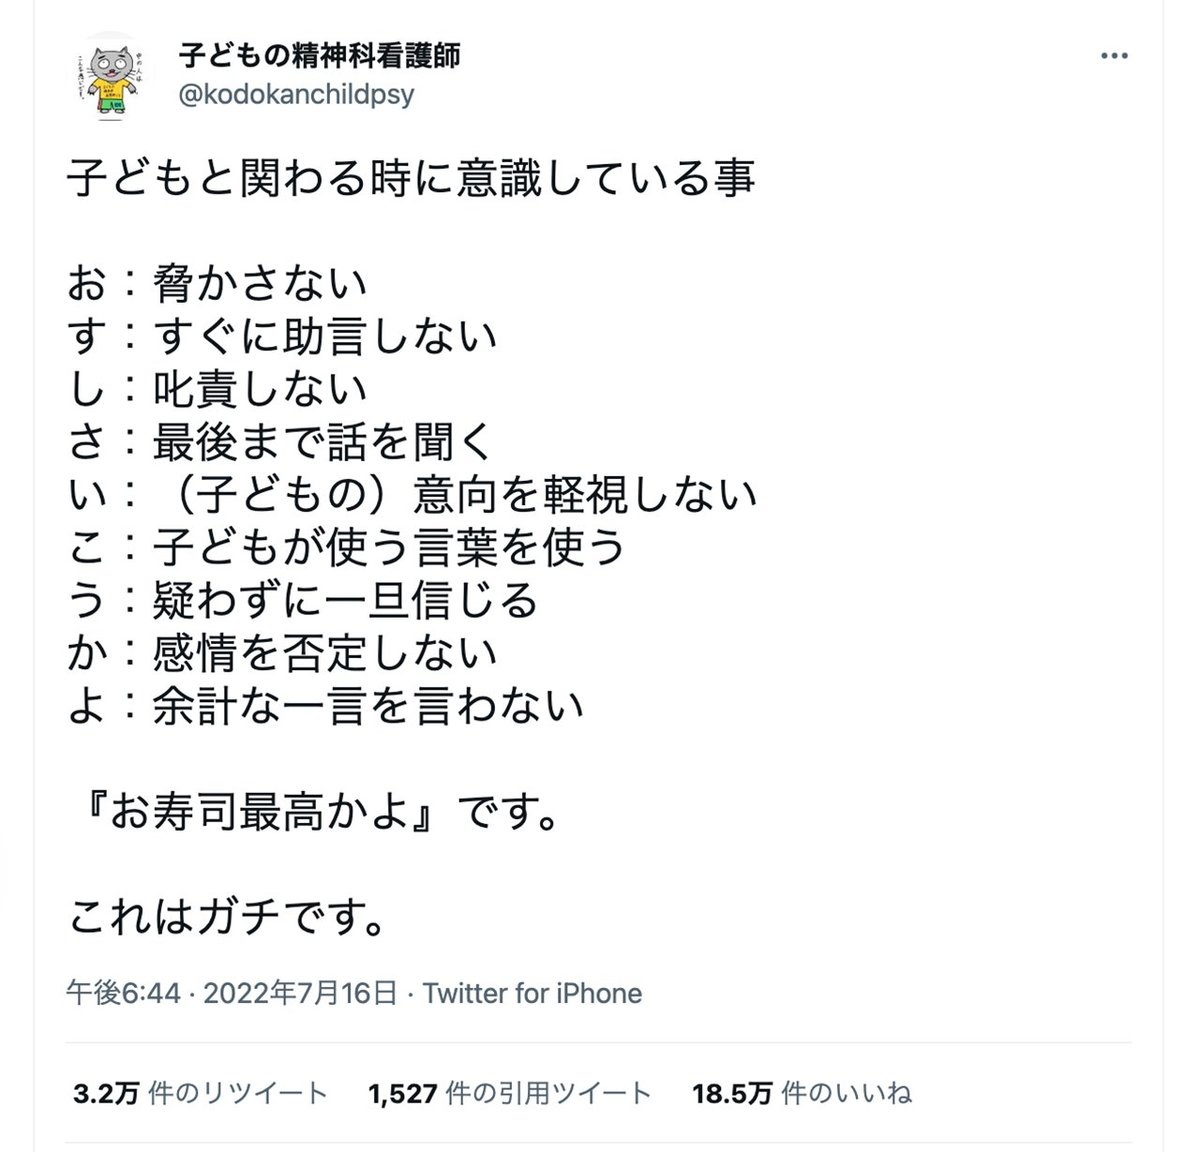
Task: View the 3.2万 件のリツイート list
Action: click(200, 1093)
